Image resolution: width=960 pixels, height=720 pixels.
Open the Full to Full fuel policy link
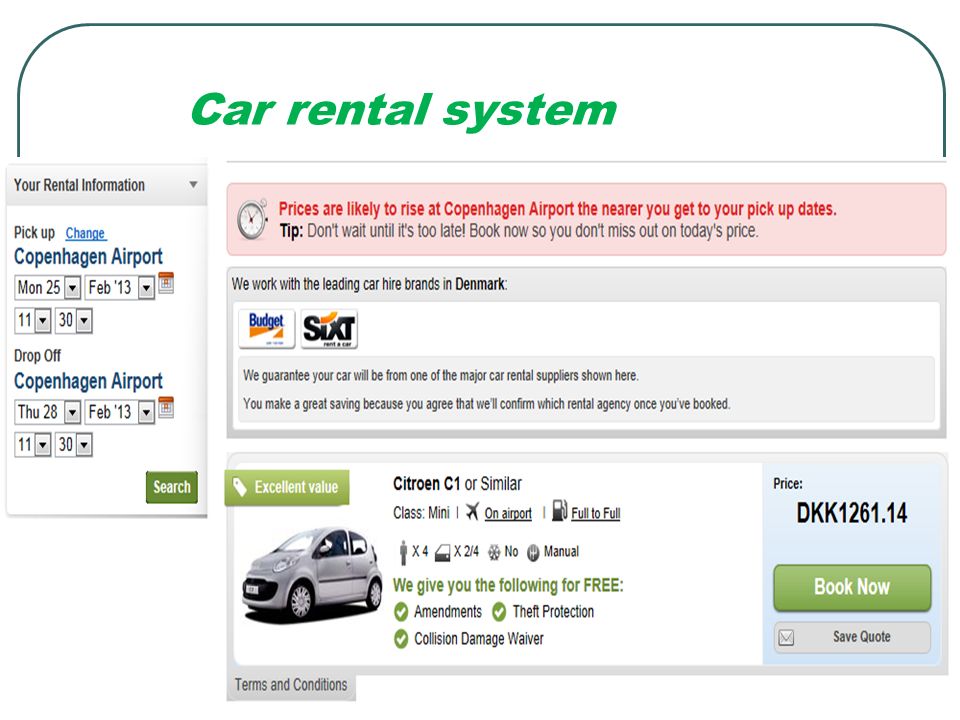(596, 513)
